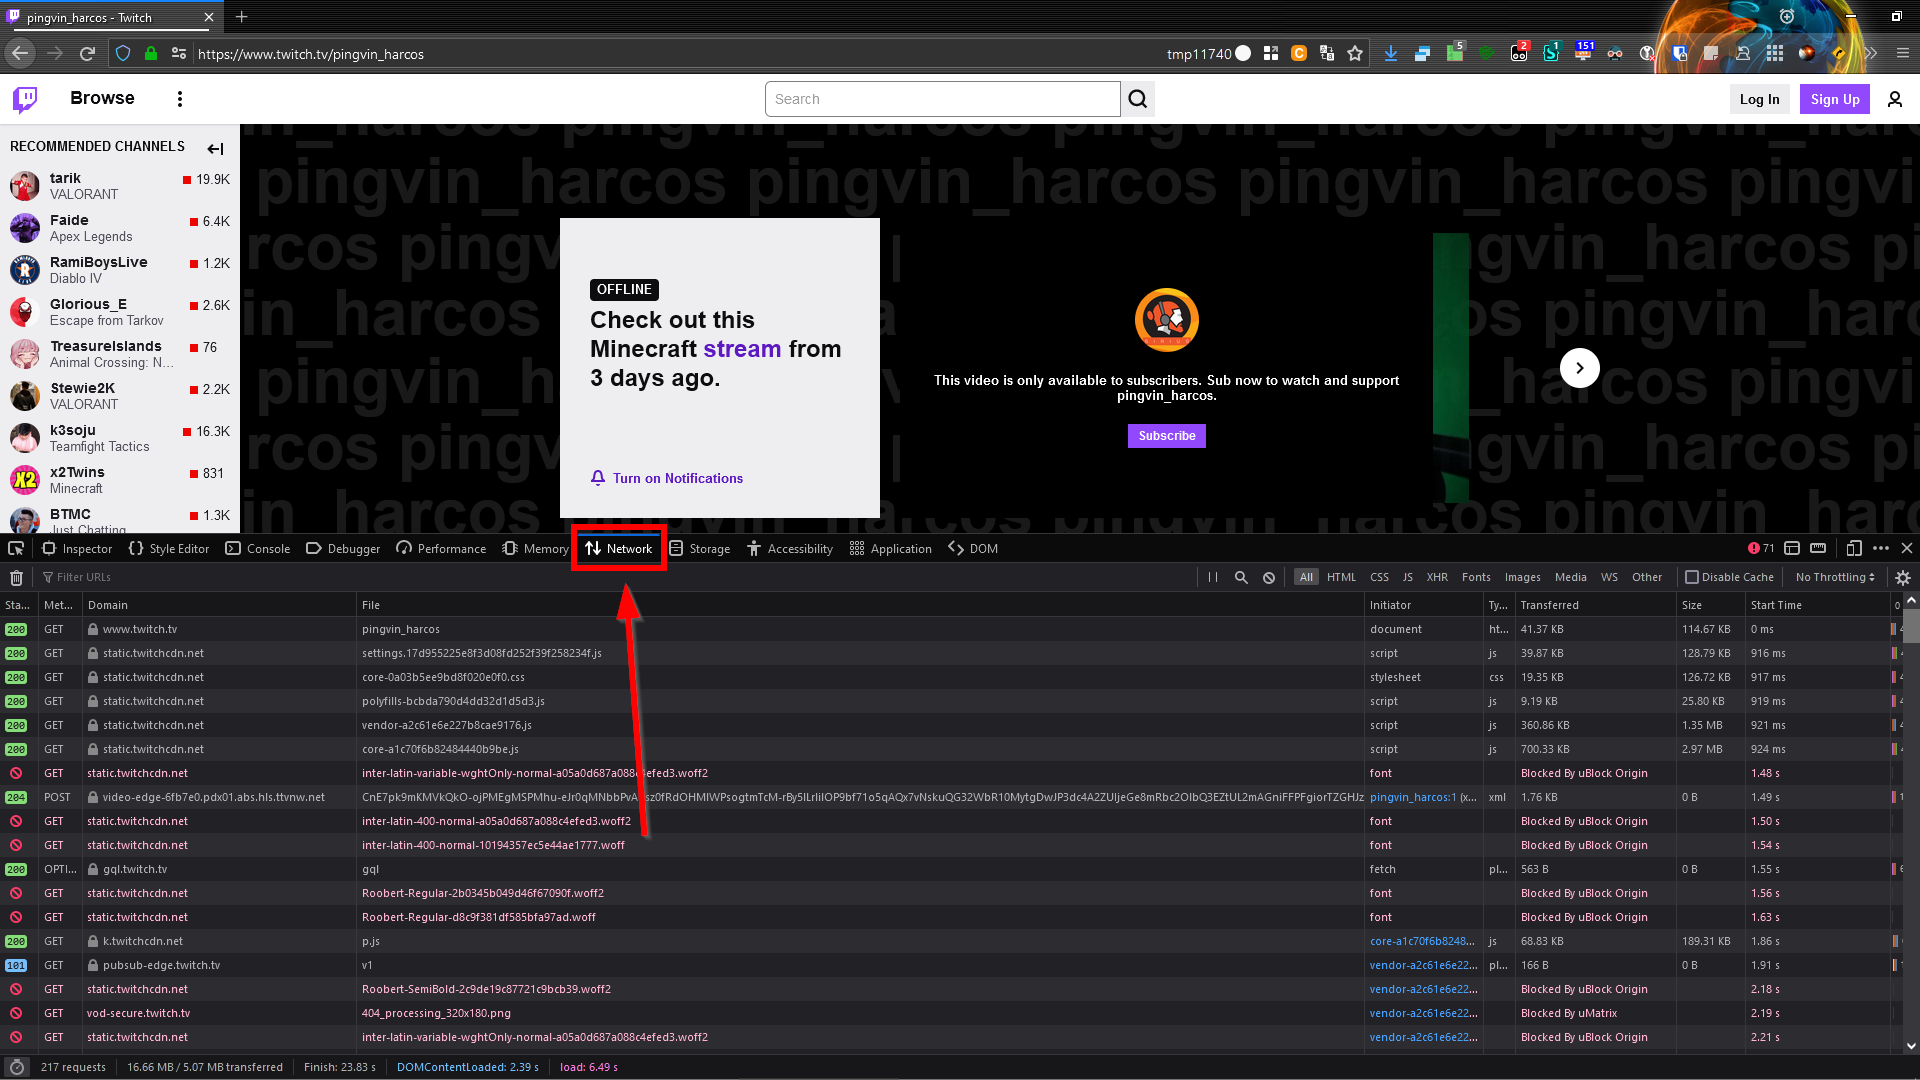Open the No Throttling dropdown

pyautogui.click(x=1834, y=577)
